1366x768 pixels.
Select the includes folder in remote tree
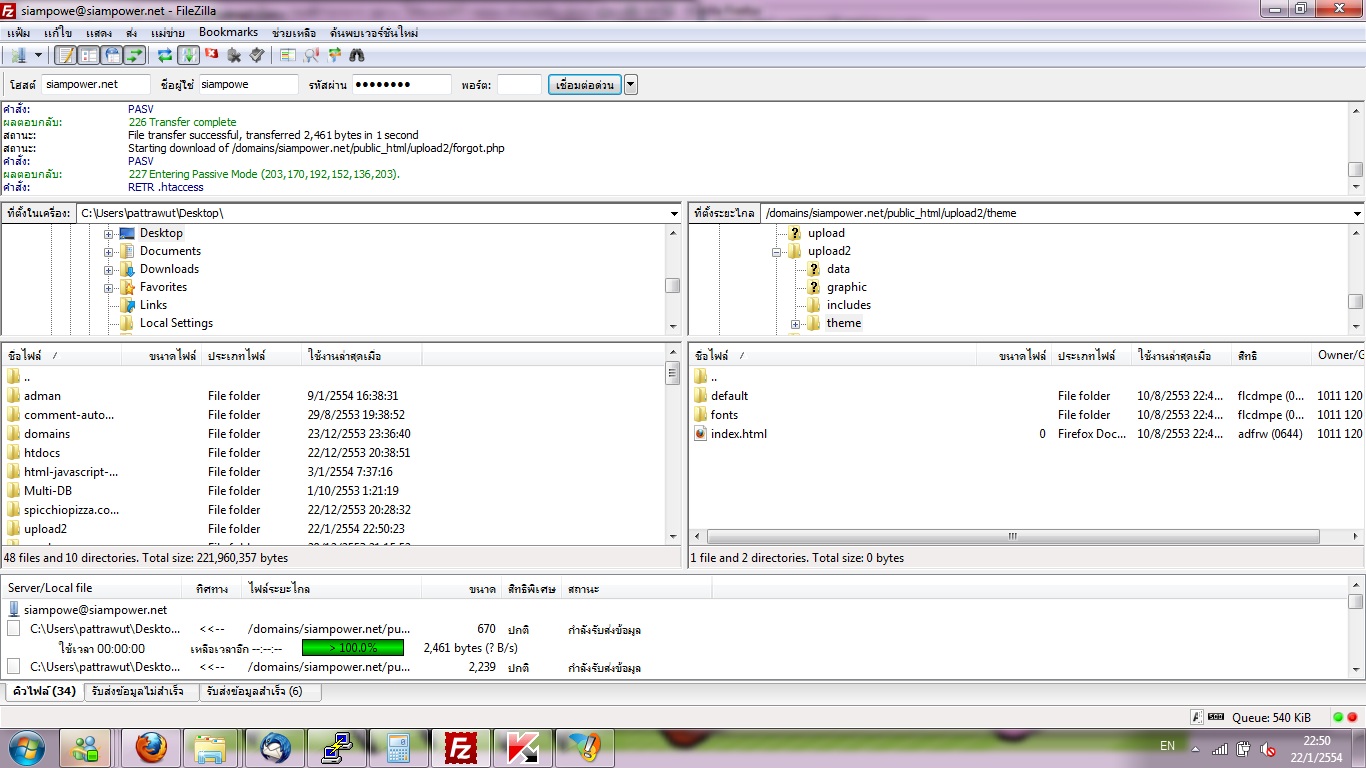click(x=849, y=305)
